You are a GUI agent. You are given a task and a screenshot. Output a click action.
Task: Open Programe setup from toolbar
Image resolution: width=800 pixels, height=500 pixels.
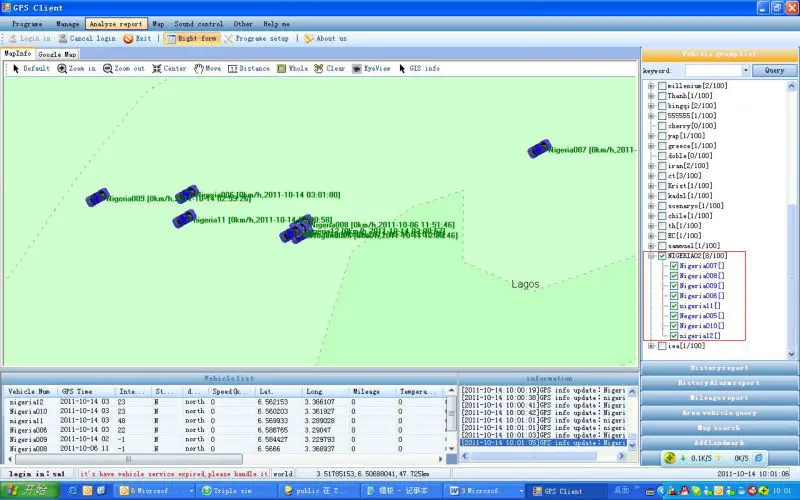point(256,38)
